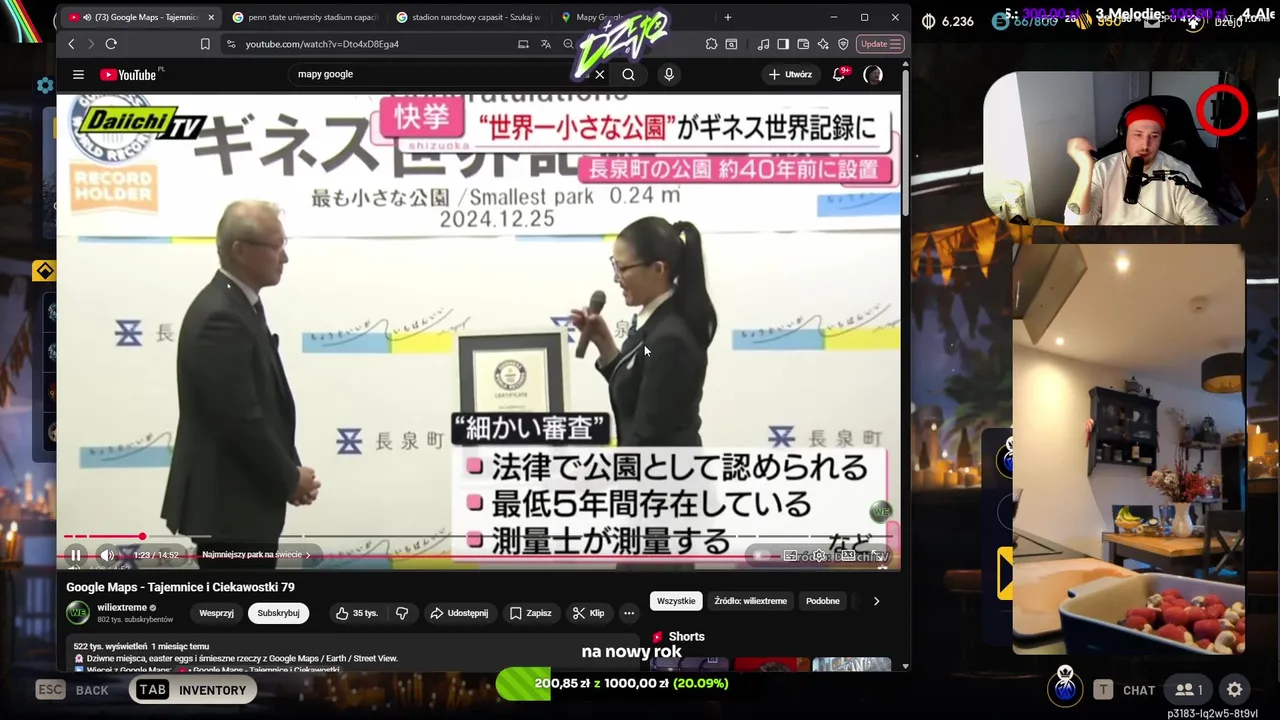Open the browser main menu next to Update

pyautogui.click(x=896, y=44)
